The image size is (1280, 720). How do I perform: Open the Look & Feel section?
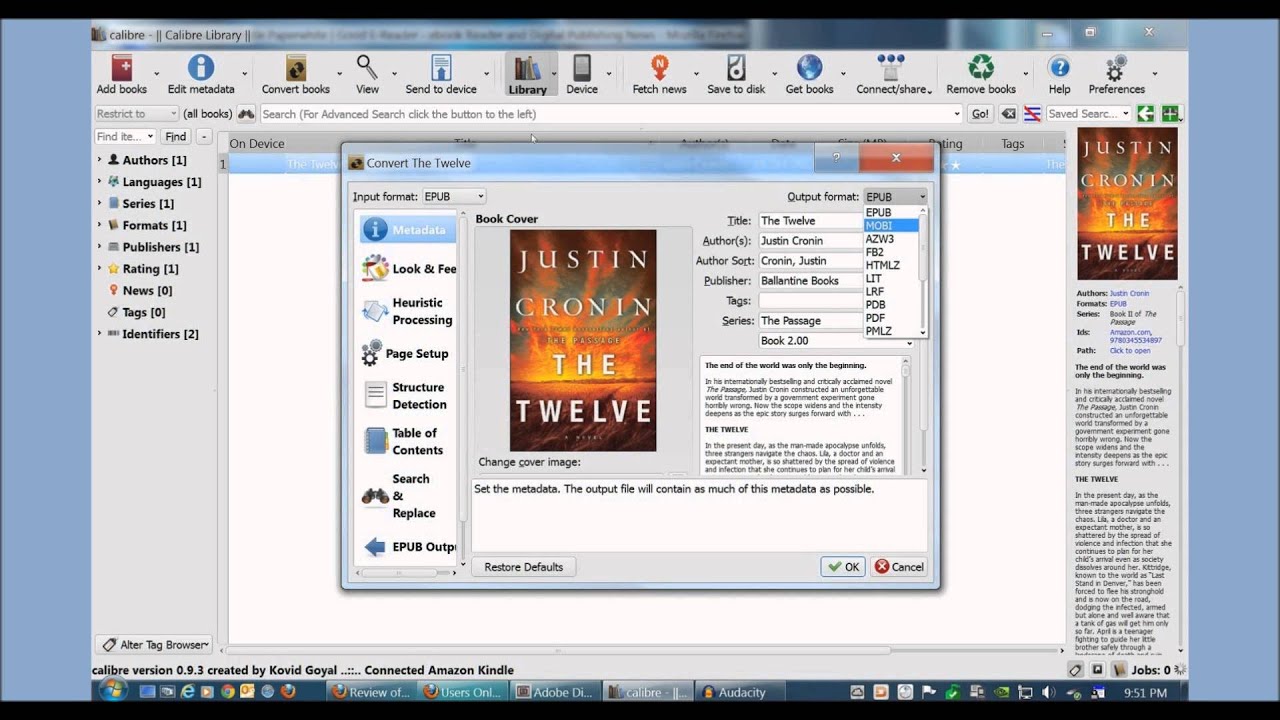407,268
